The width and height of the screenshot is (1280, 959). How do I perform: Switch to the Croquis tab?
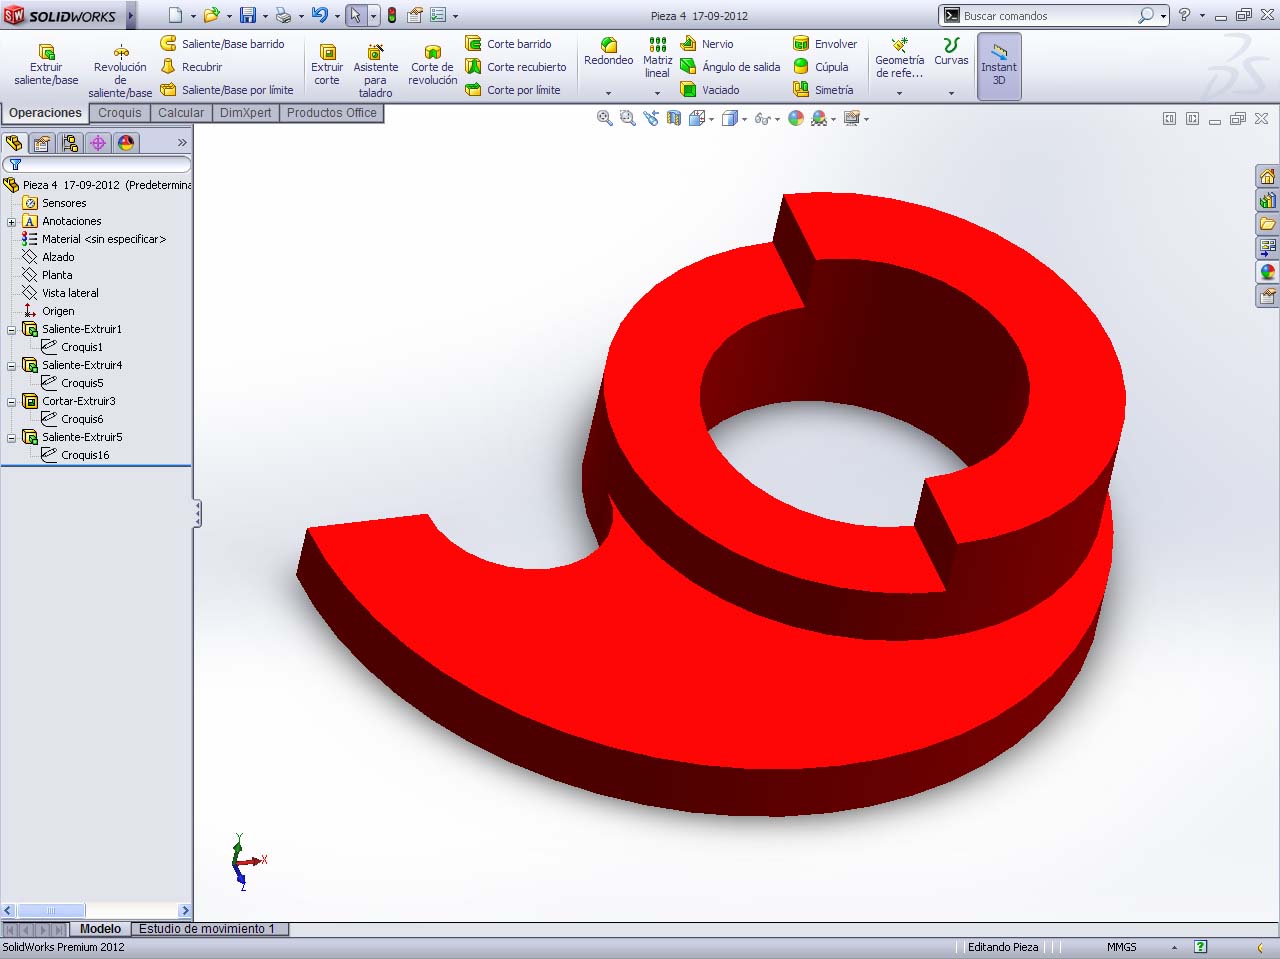120,113
